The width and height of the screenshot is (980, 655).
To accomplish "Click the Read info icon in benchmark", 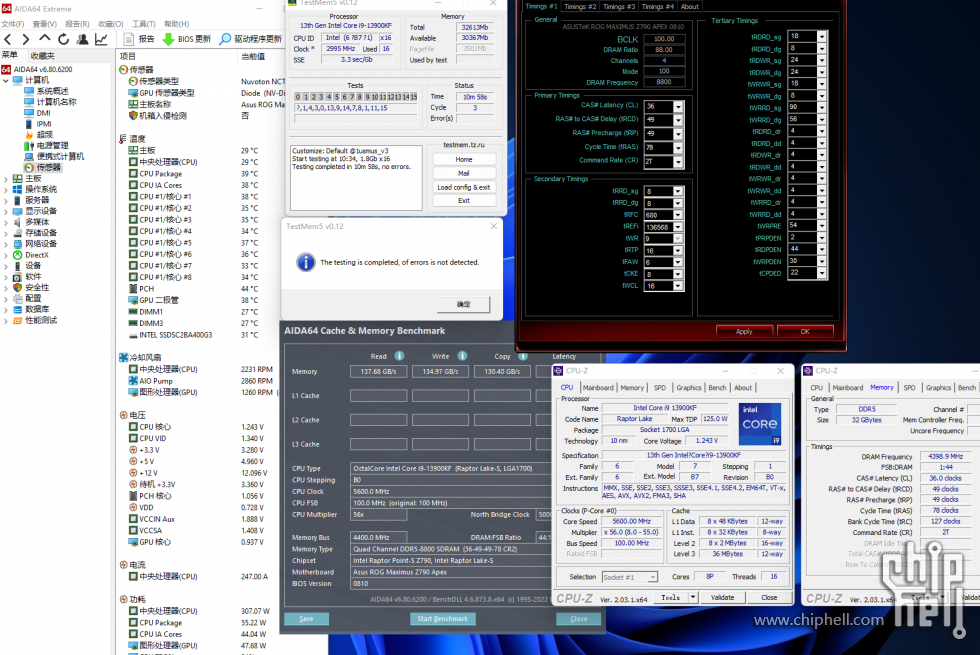I will point(399,356).
